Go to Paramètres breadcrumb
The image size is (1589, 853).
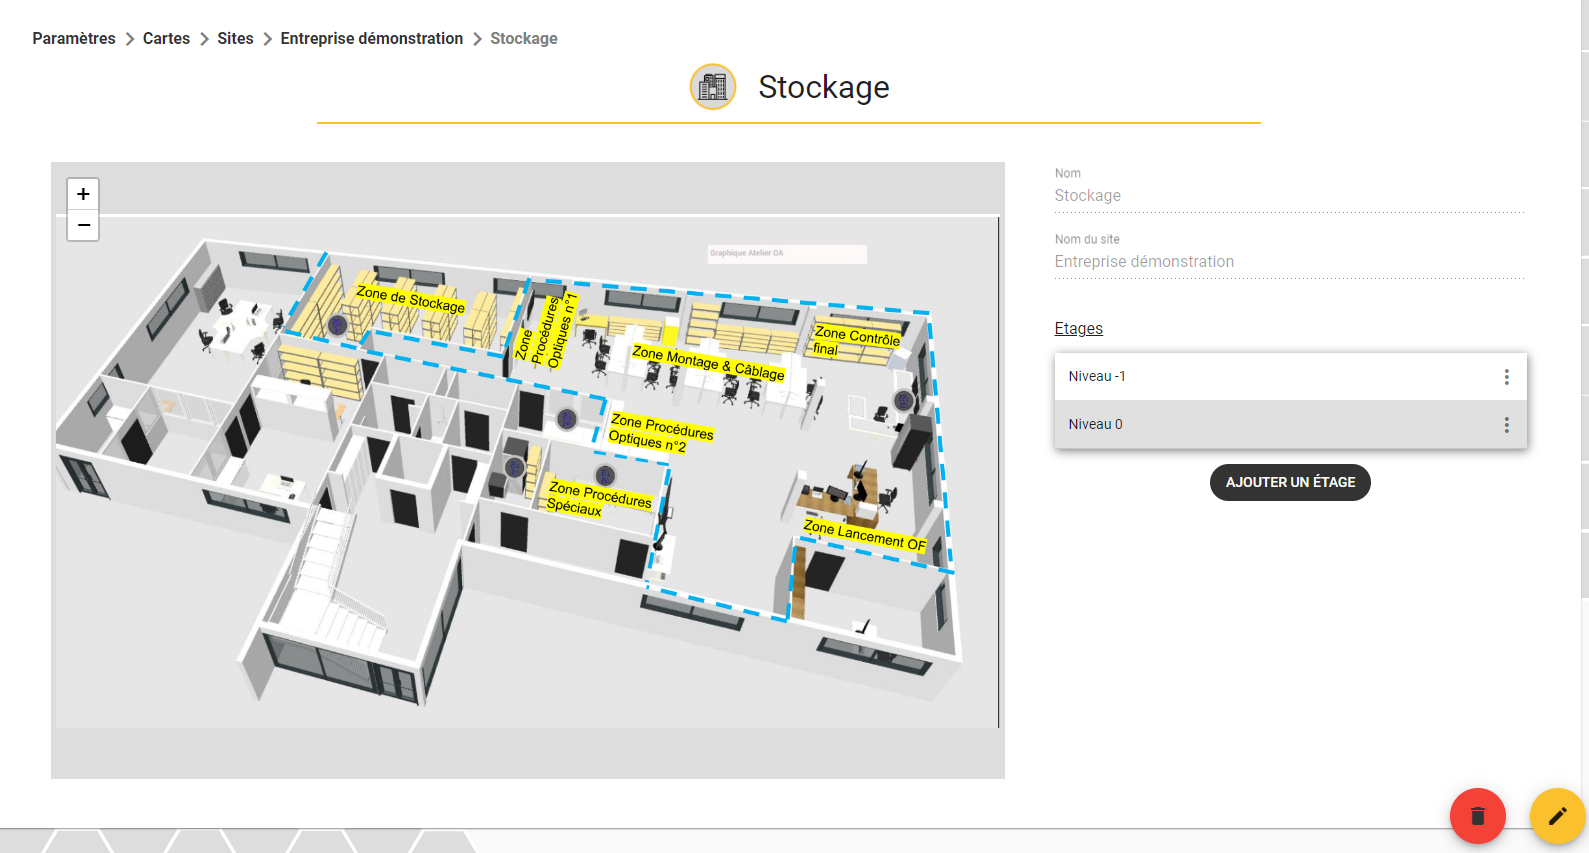tap(74, 38)
